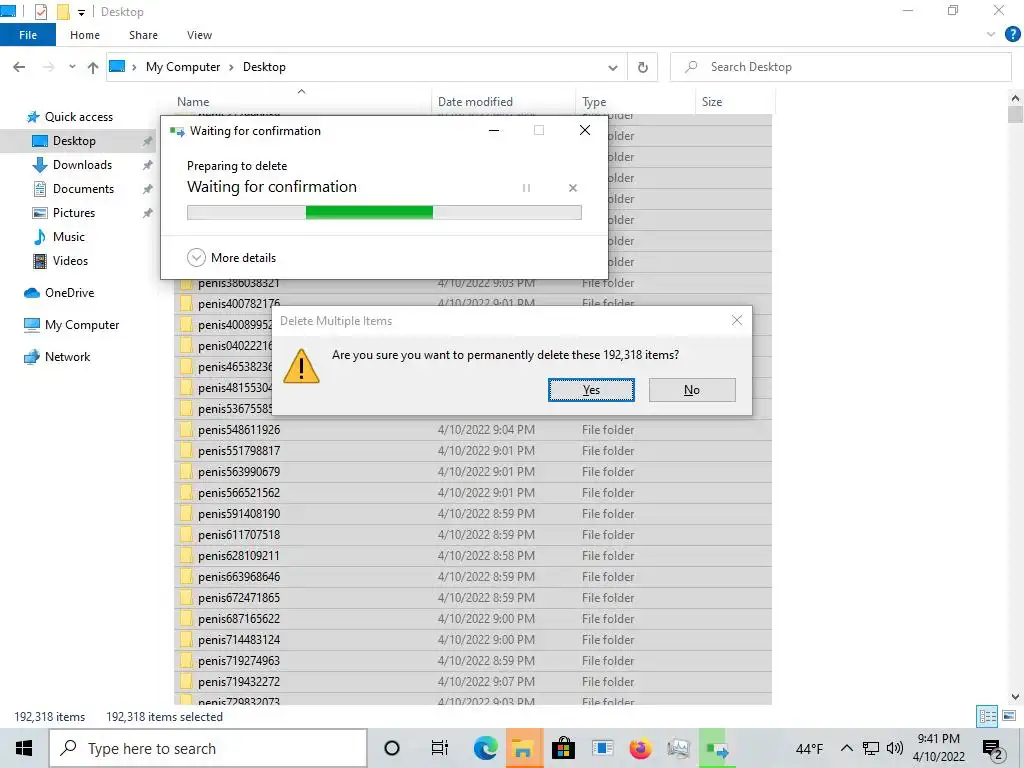Switch to large thumbnails view icon
The width and height of the screenshot is (1024, 768).
1008,716
